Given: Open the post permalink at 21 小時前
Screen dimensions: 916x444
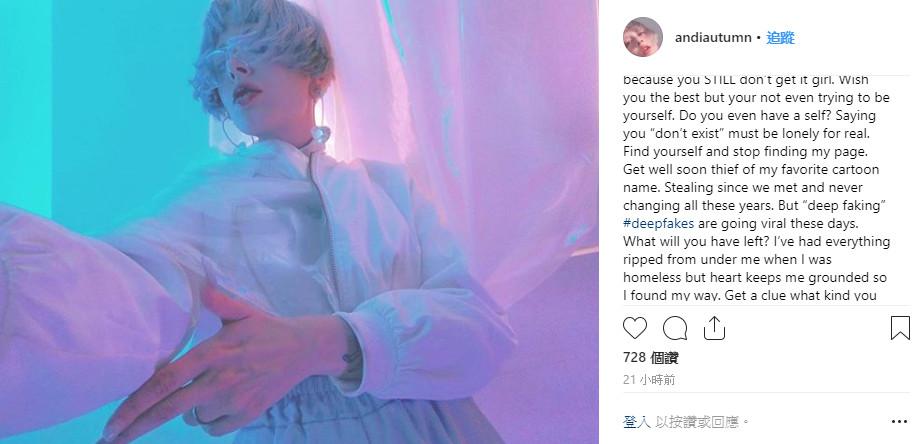Looking at the screenshot, I should click(648, 380).
